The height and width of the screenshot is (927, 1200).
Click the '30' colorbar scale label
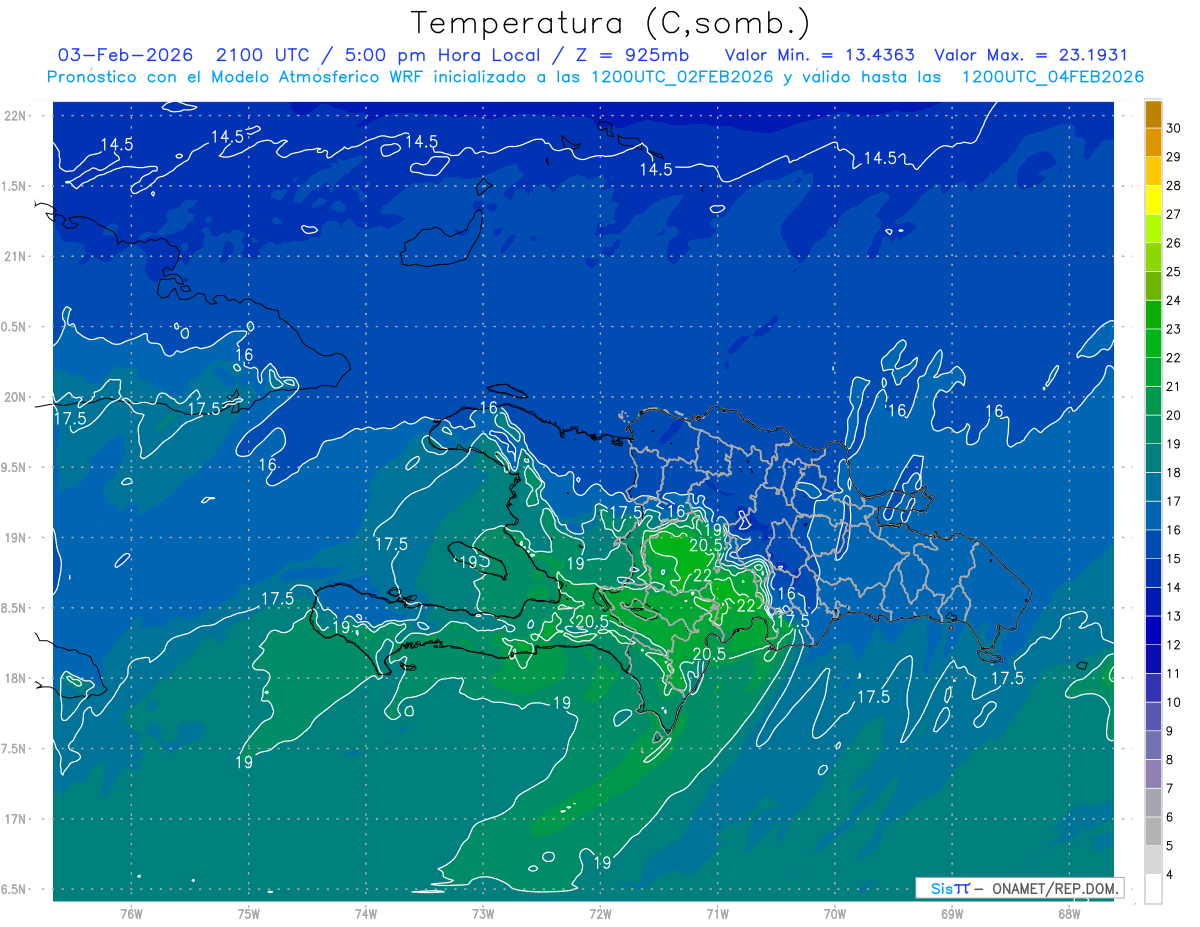[1174, 127]
